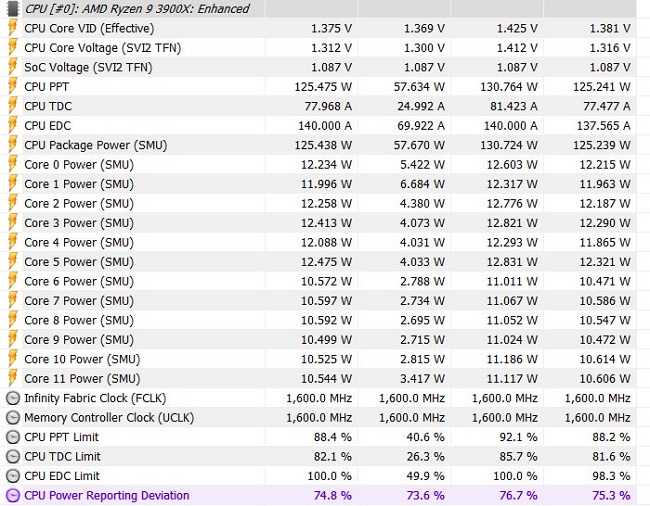Select the CPU Package Power (SMU) label
650x506 pixels.
(x=96, y=145)
